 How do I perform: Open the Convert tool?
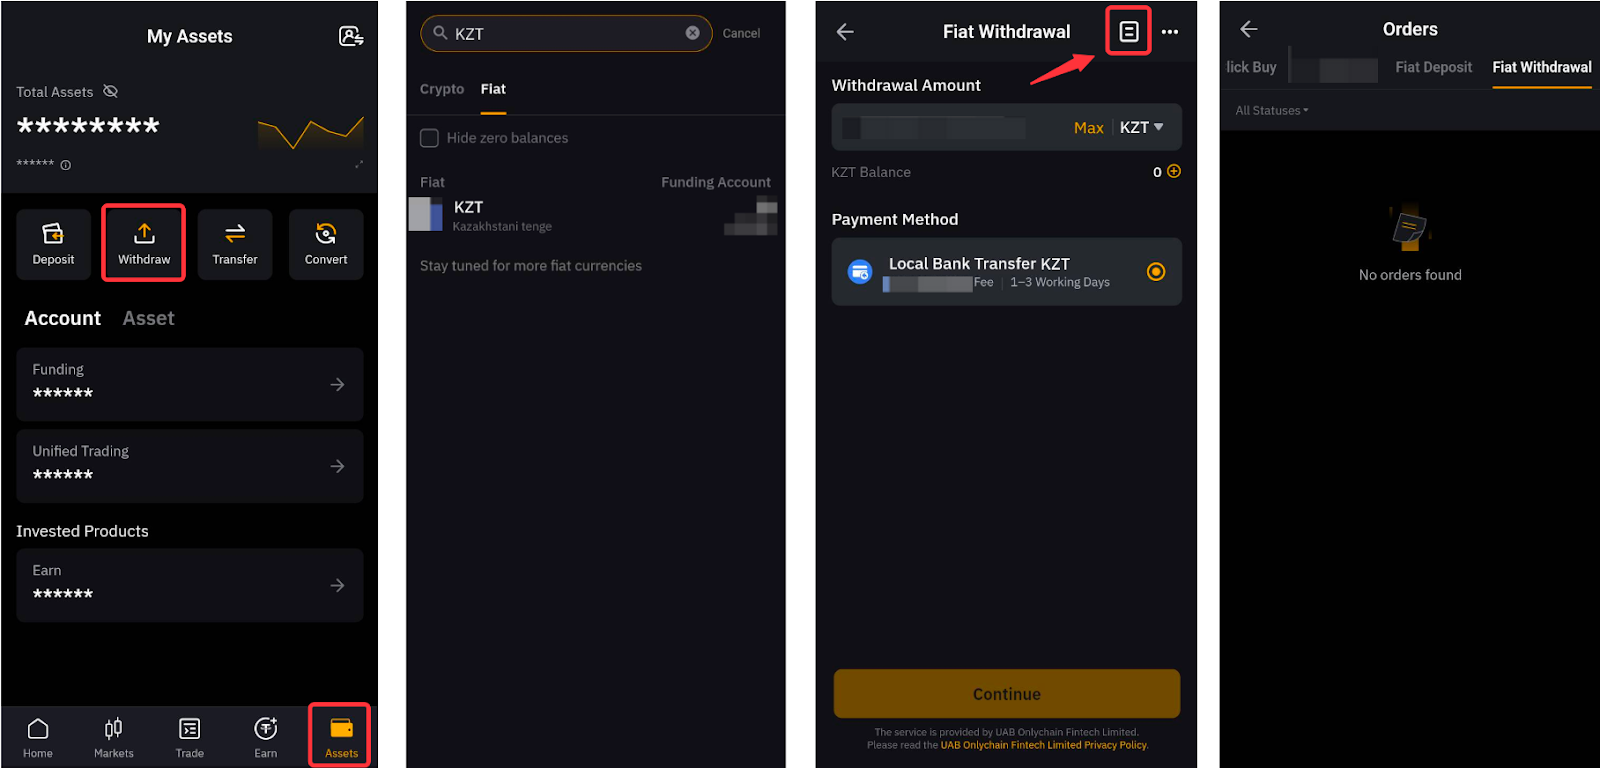tap(326, 244)
